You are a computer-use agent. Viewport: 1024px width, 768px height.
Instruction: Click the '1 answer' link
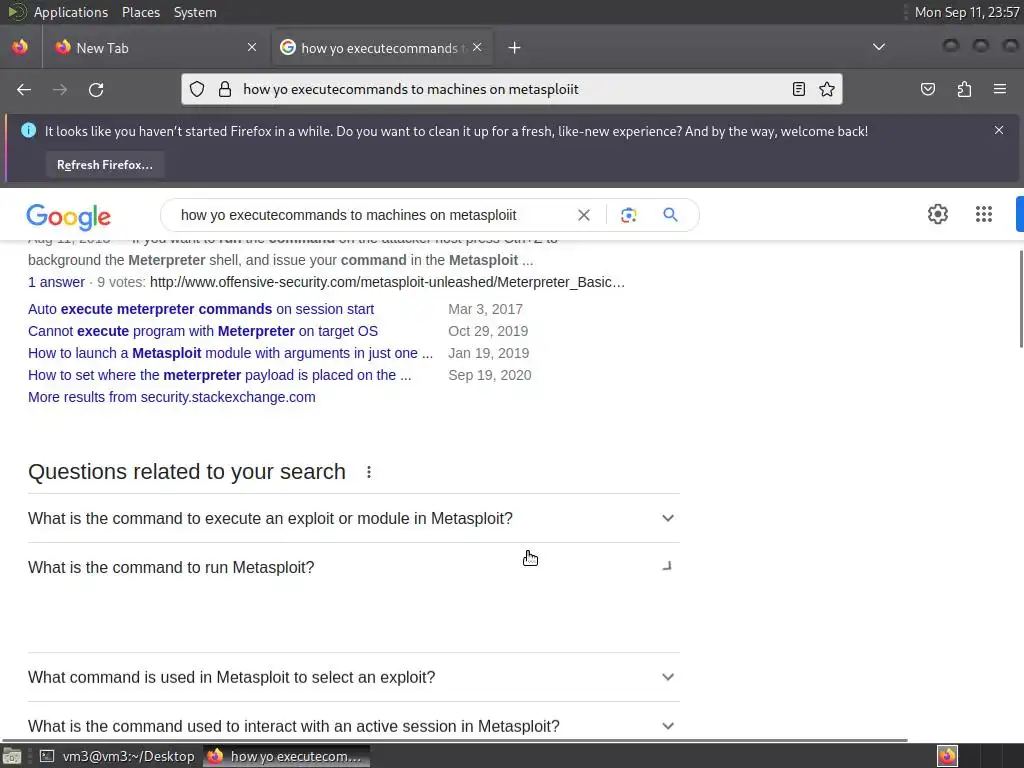[56, 282]
